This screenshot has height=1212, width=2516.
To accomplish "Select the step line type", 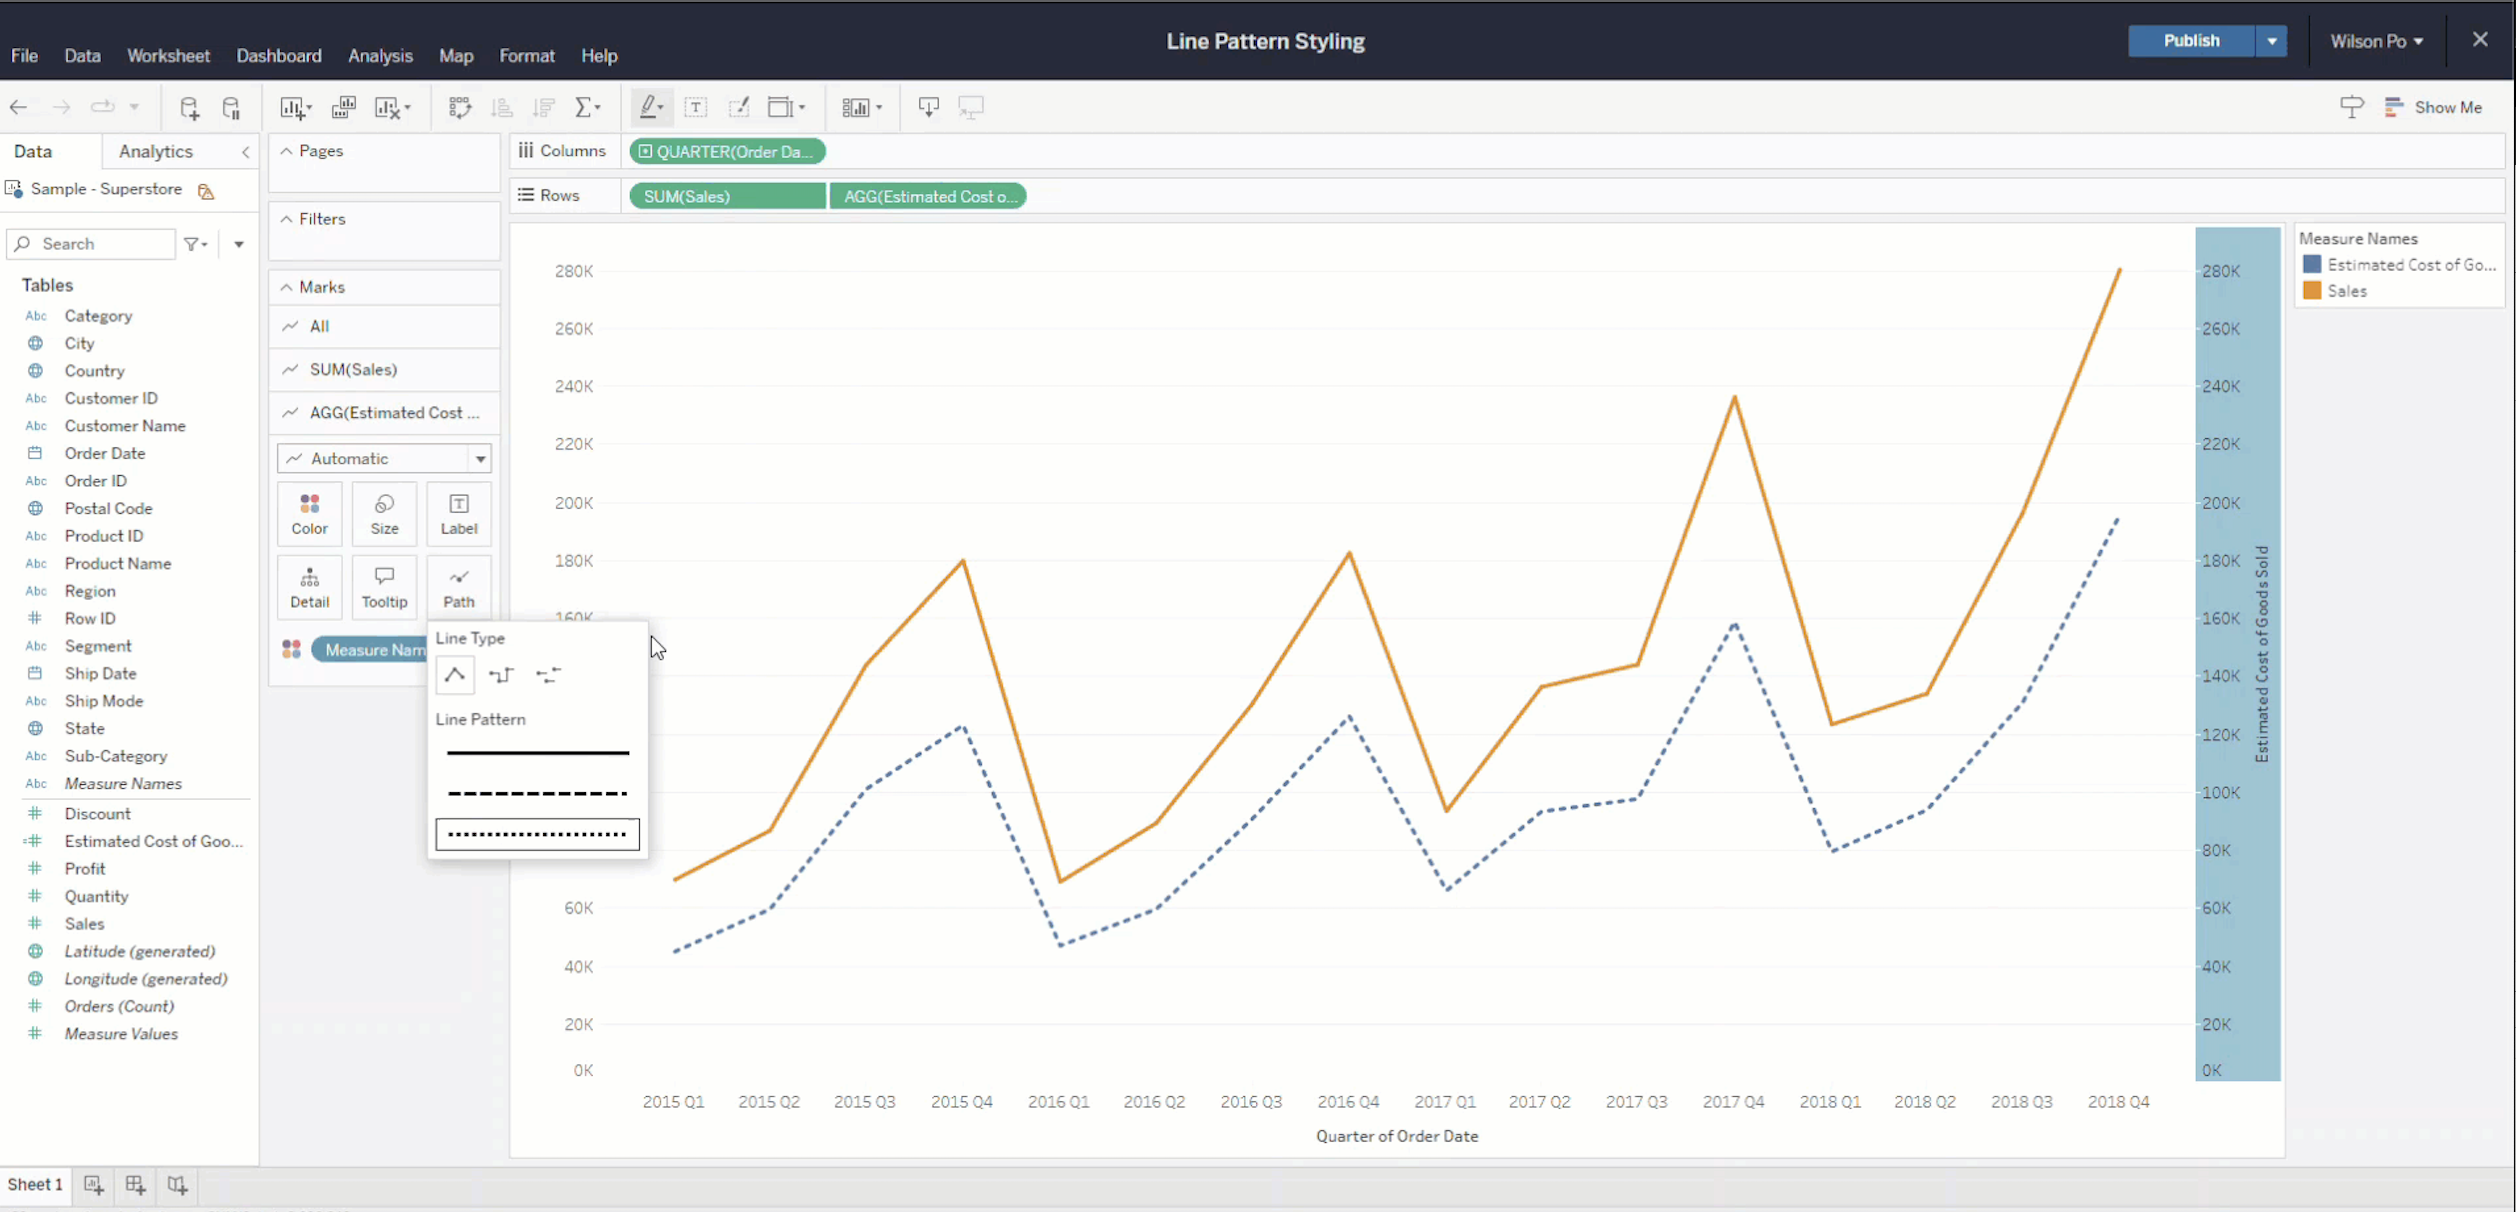I will pyautogui.click(x=501, y=674).
